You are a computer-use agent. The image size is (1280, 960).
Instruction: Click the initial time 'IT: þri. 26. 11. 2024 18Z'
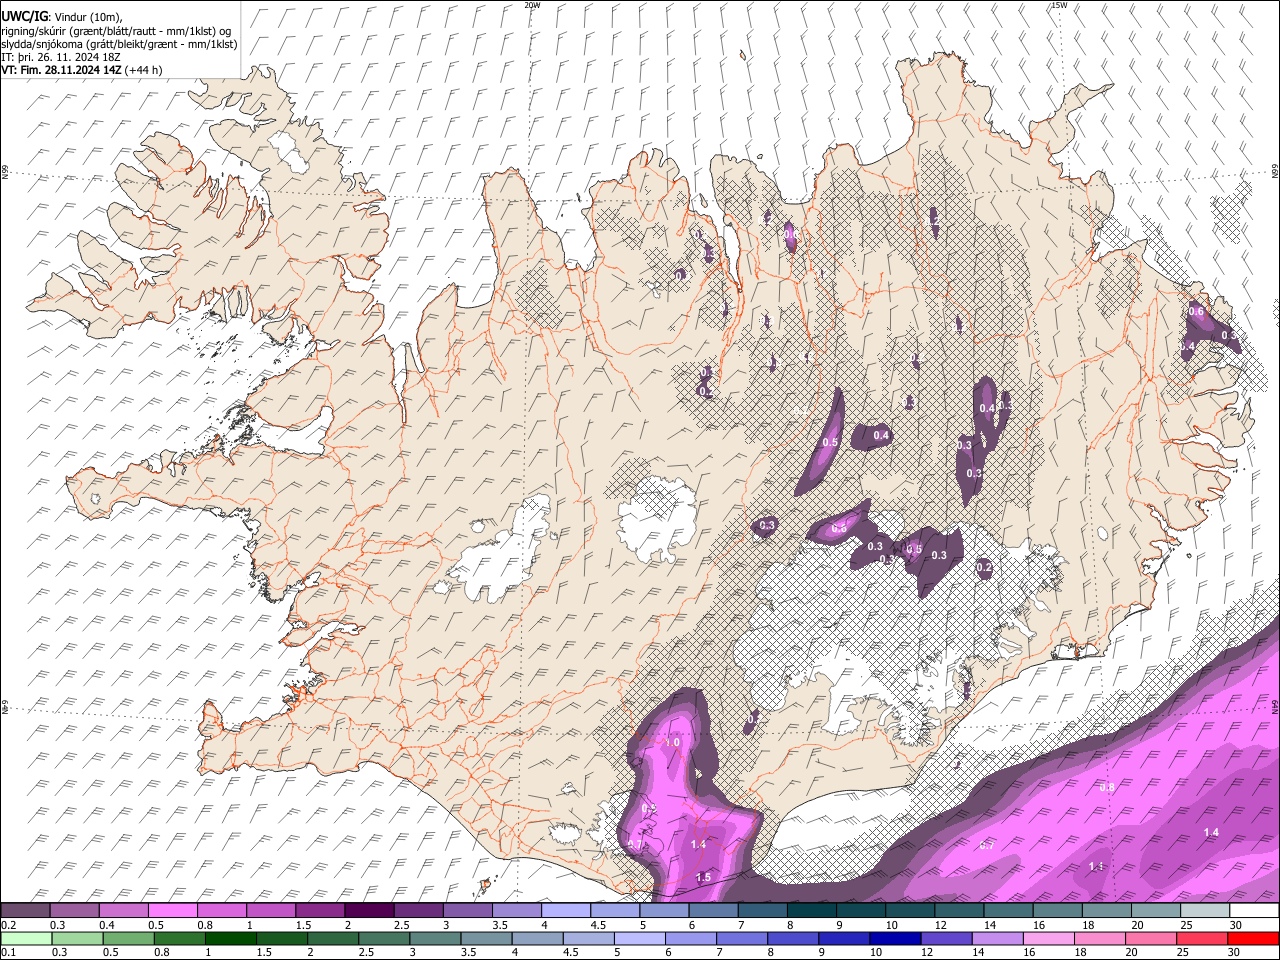click(x=61, y=57)
